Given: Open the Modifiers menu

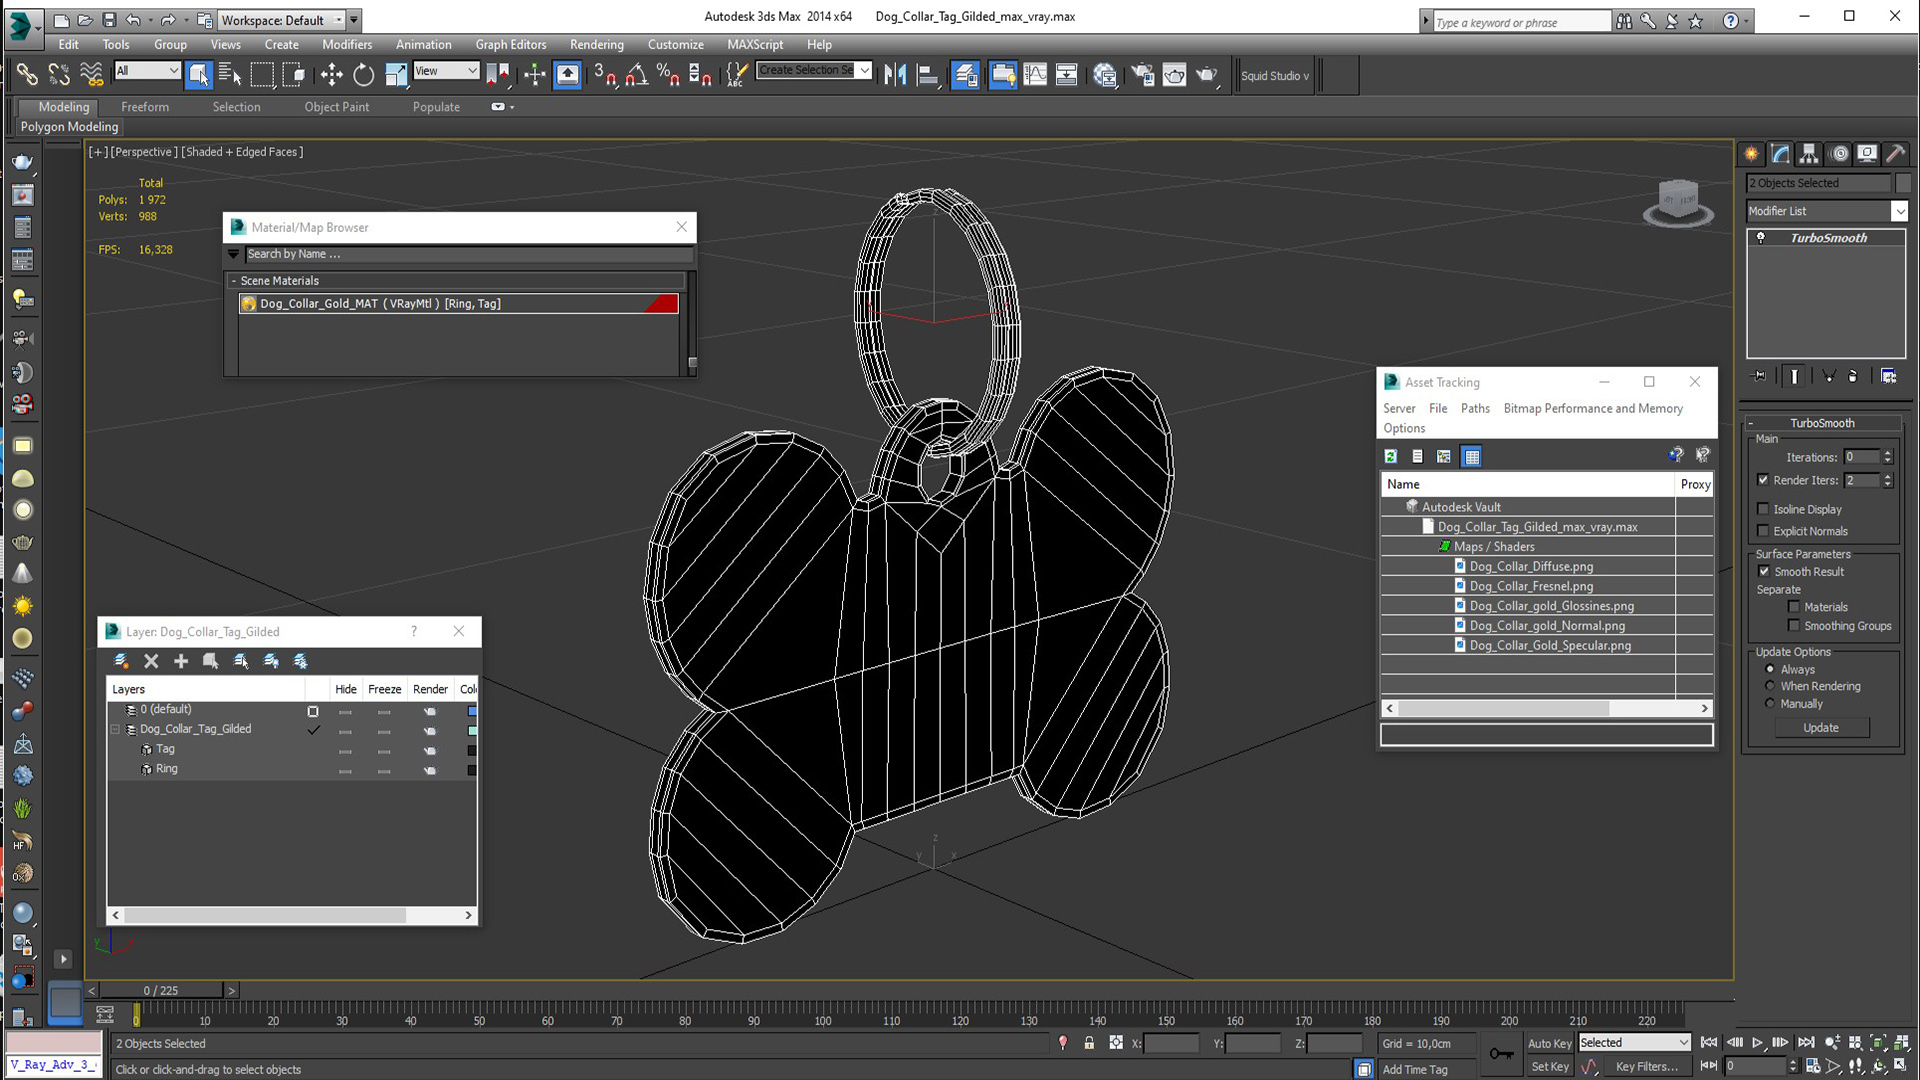Looking at the screenshot, I should tap(347, 44).
